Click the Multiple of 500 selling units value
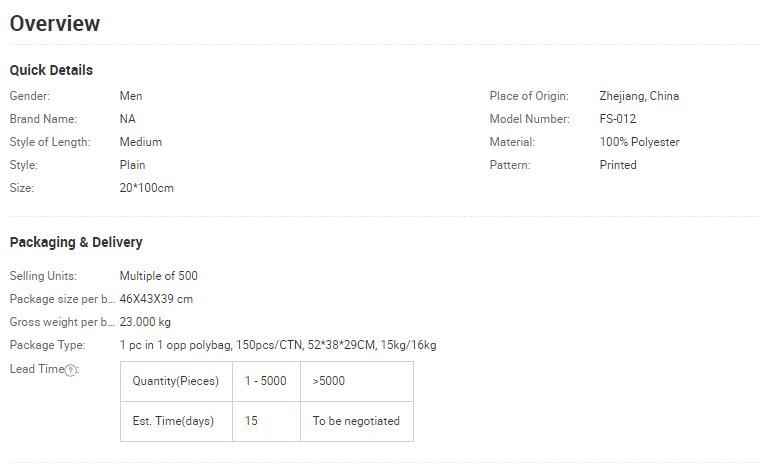Screen dimensions: 760x470 pyautogui.click(x=158, y=276)
